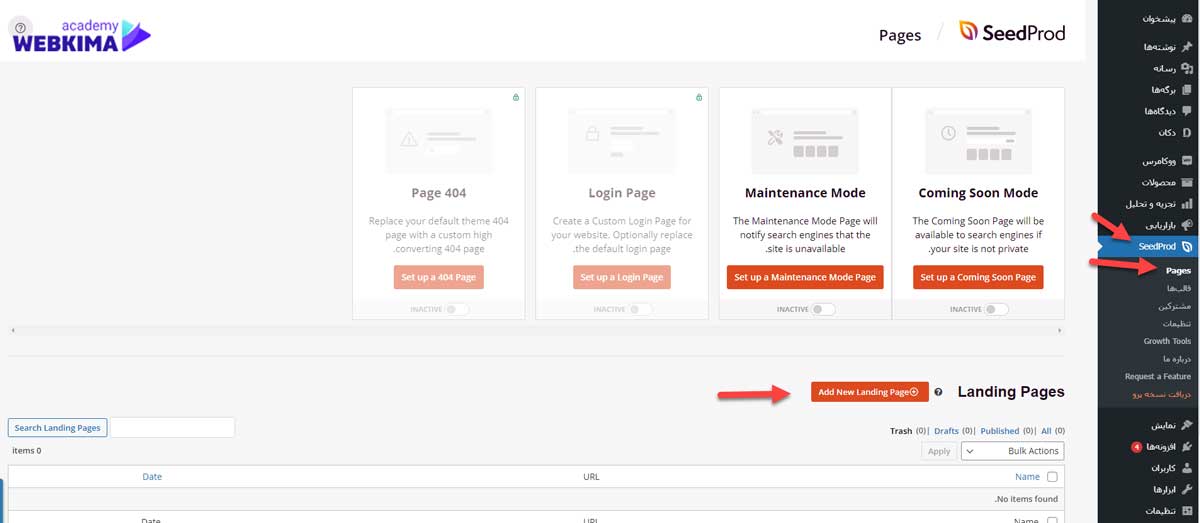Click the SeedProd leaf icon in sidebar
The height and width of the screenshot is (523, 1200).
(x=1186, y=246)
